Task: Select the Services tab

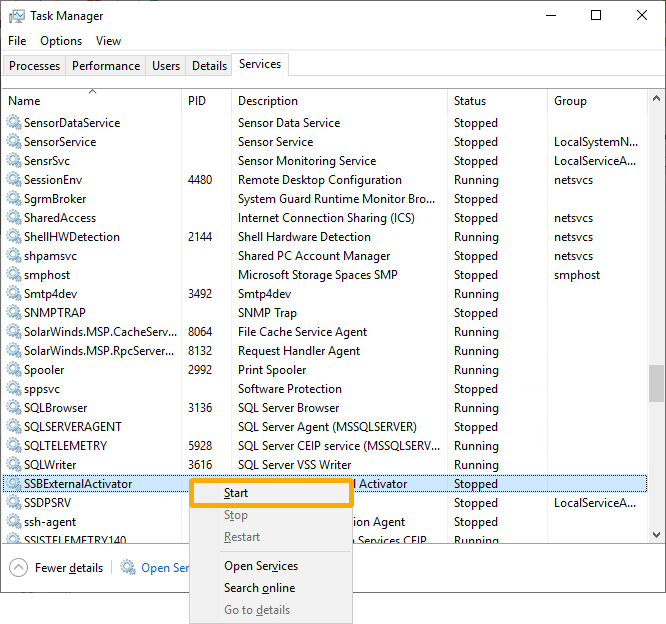Action: click(260, 64)
